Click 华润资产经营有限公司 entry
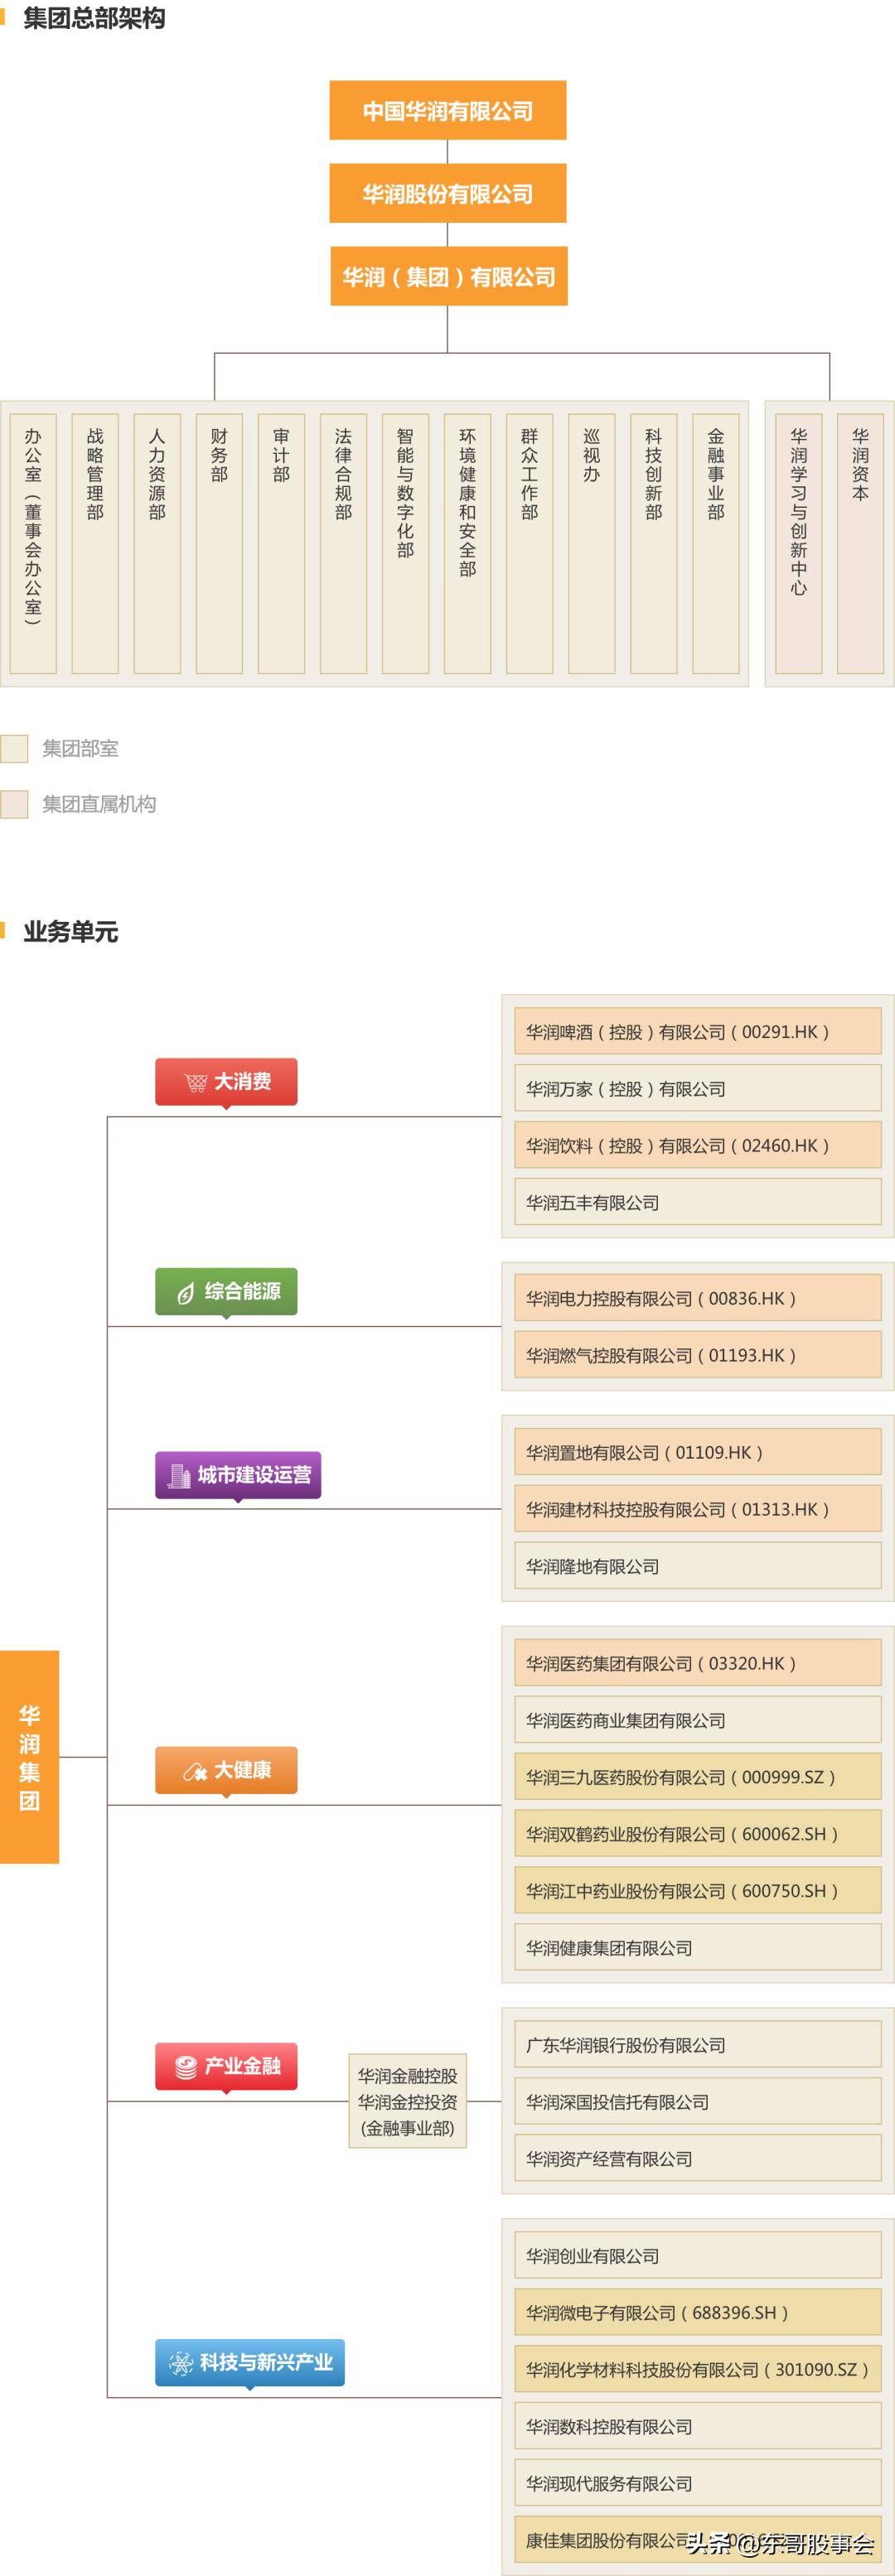 [697, 2159]
